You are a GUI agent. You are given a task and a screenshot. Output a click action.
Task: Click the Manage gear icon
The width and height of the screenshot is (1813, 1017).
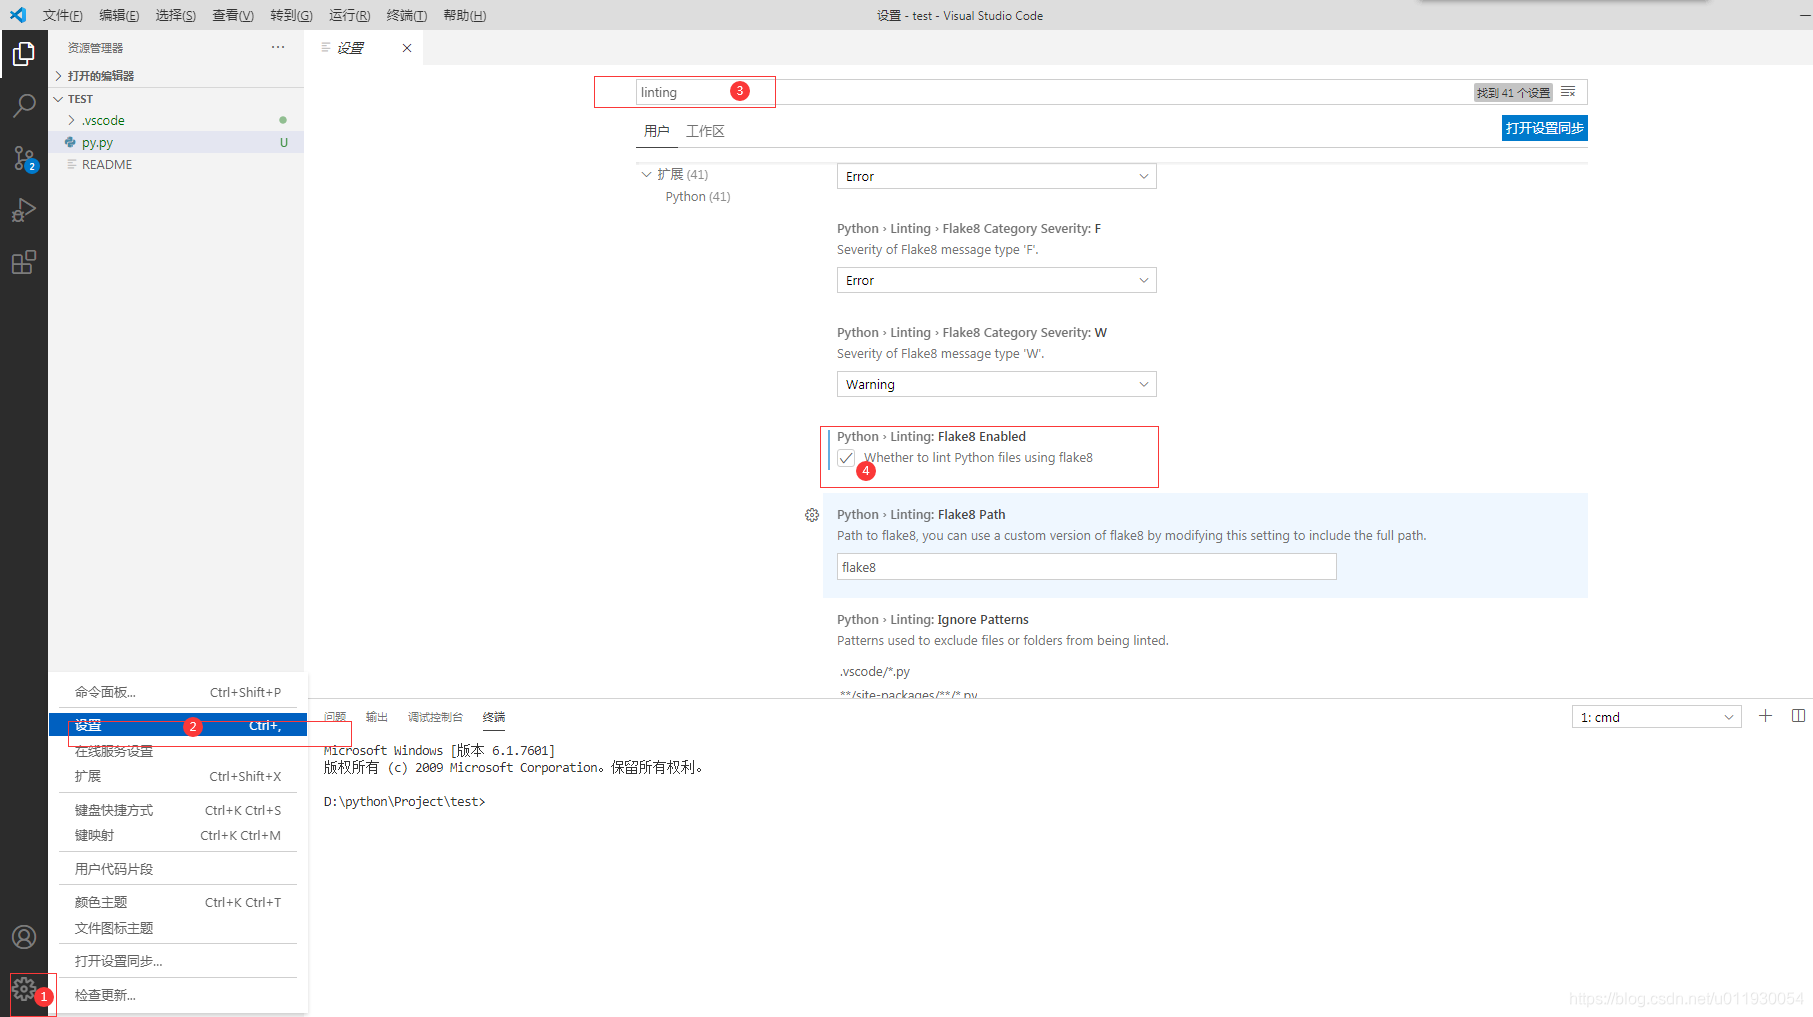(24, 990)
